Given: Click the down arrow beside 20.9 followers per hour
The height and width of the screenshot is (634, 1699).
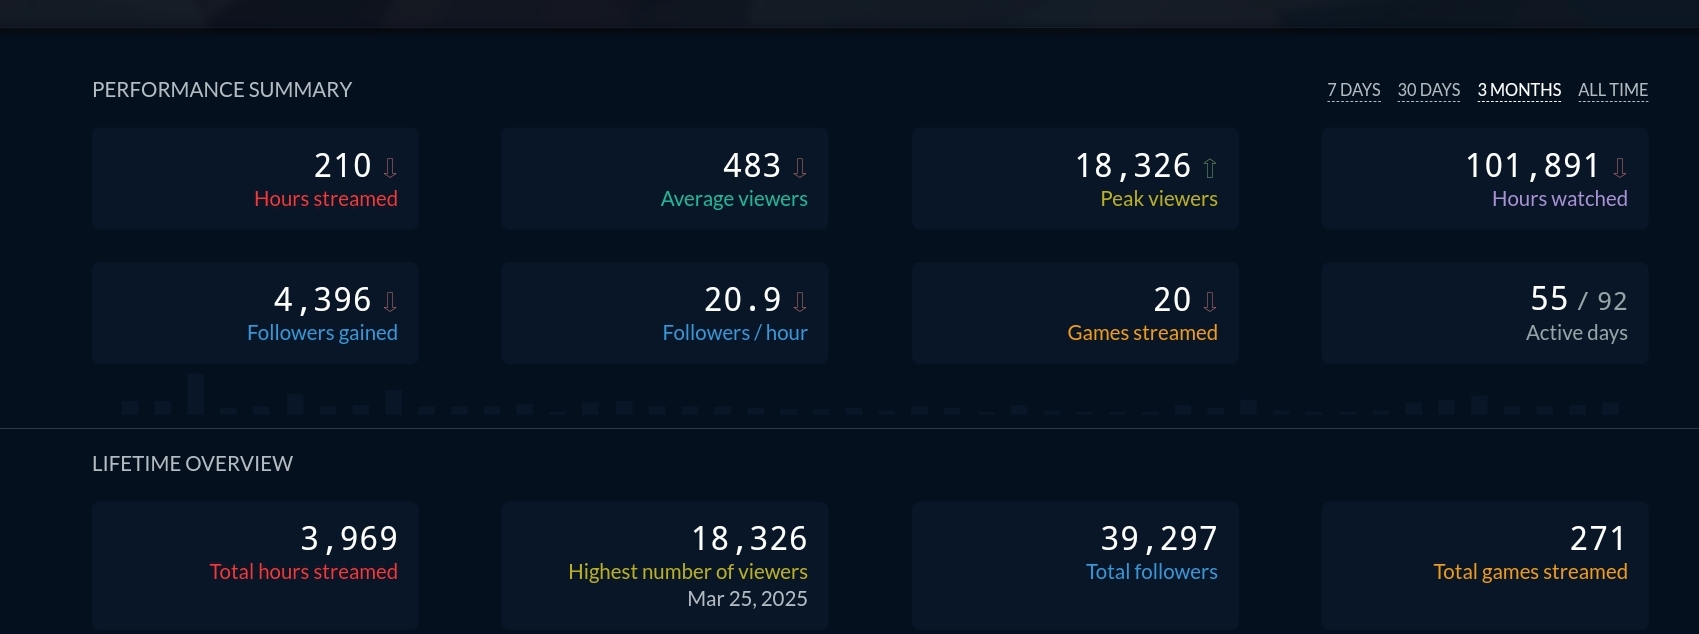Looking at the screenshot, I should (800, 302).
